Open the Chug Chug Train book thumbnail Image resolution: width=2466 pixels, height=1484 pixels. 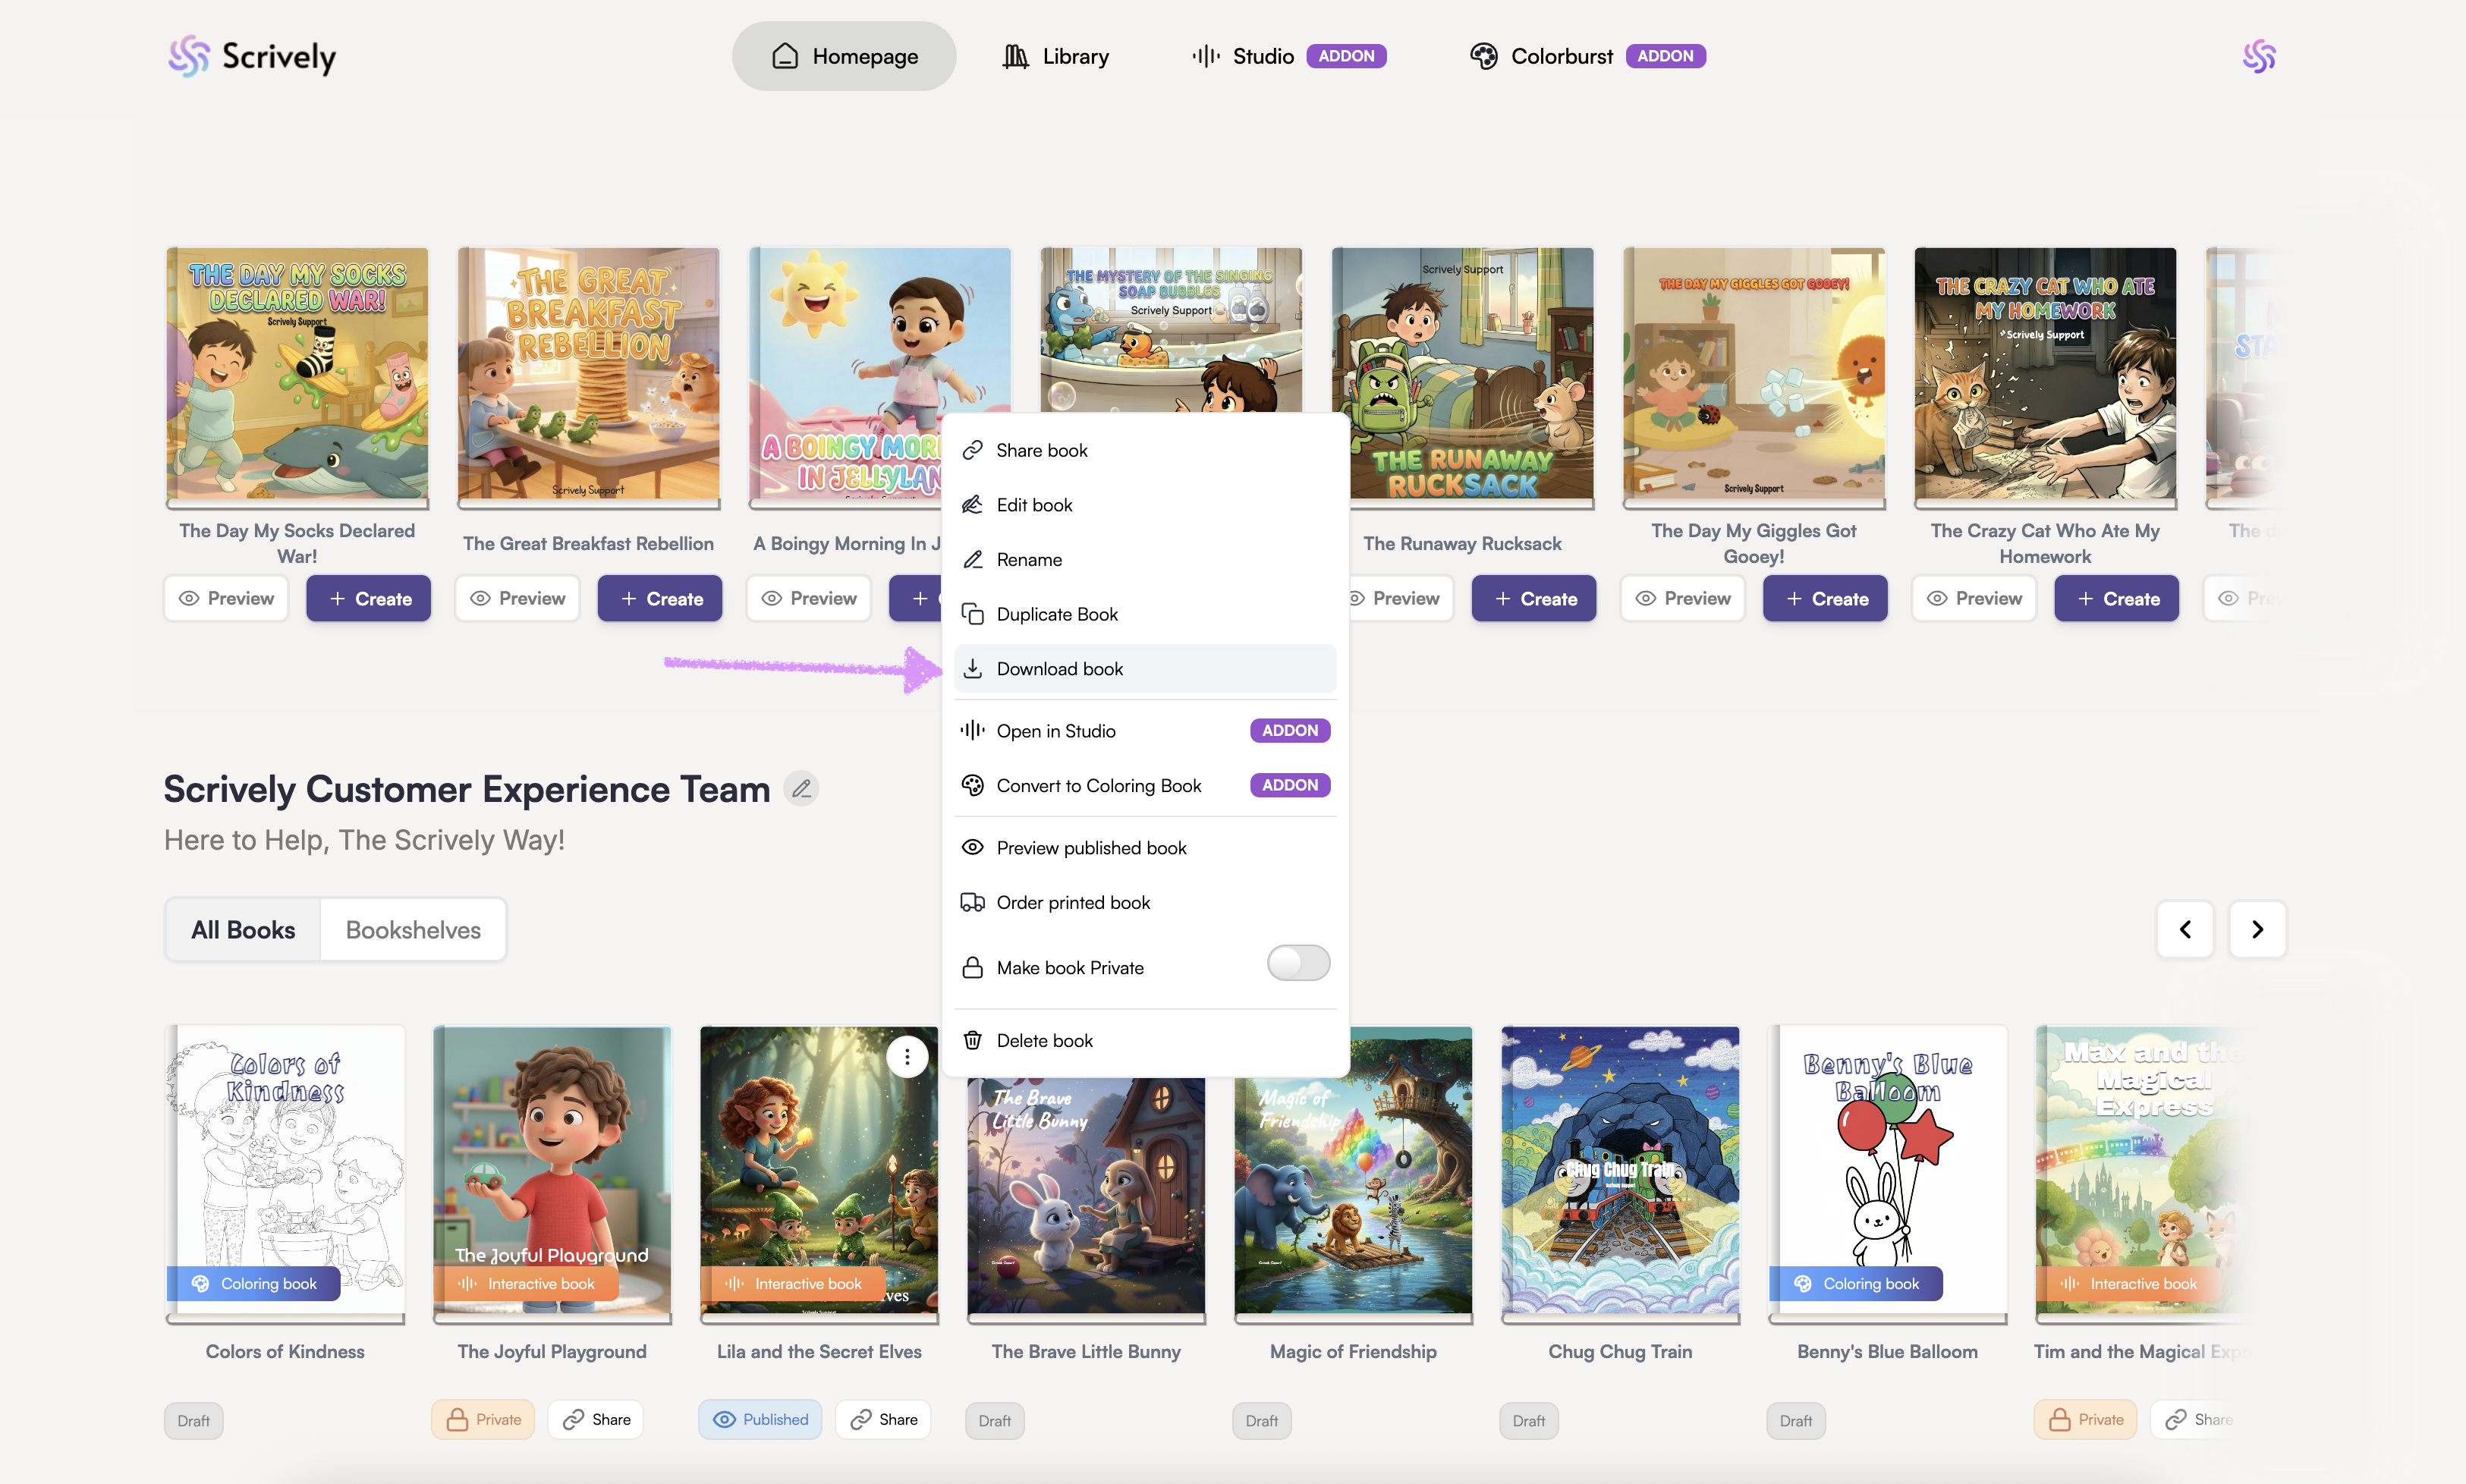[x=1619, y=1170]
